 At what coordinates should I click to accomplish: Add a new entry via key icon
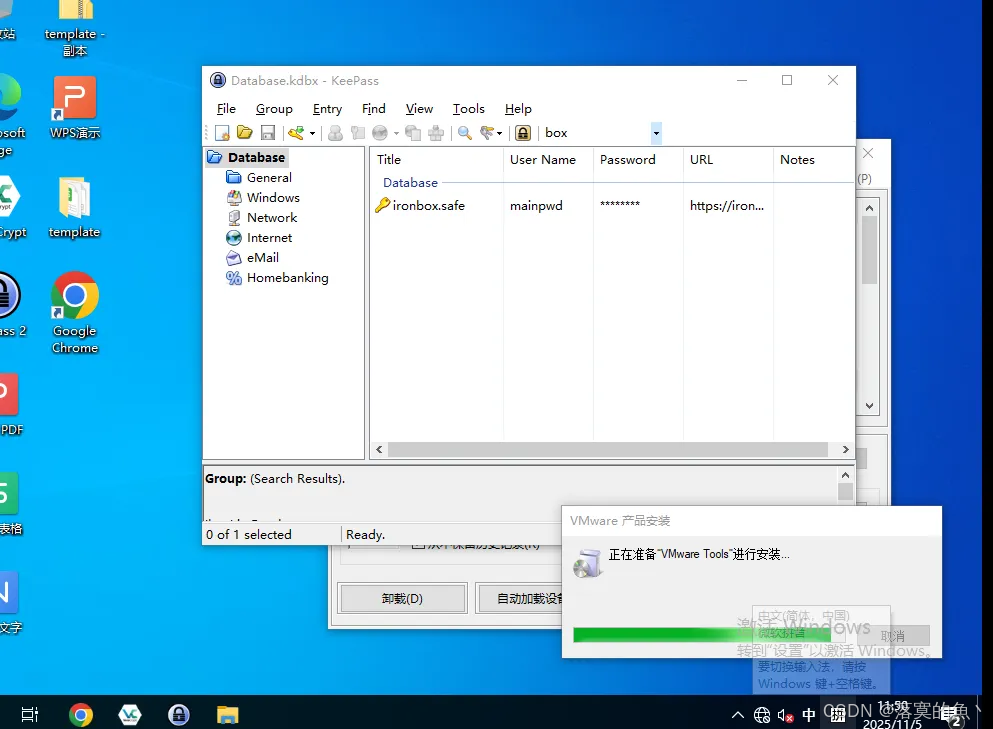pyautogui.click(x=296, y=133)
